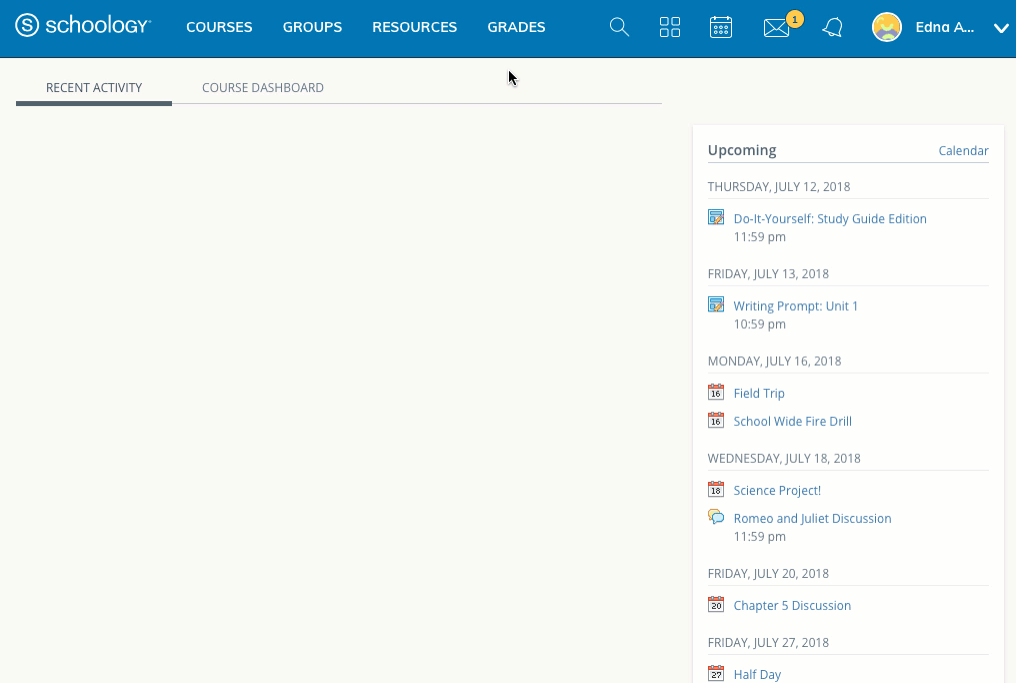Image resolution: width=1016 pixels, height=683 pixels.
Task: Click the Schoology logo
Action: click(x=83, y=27)
